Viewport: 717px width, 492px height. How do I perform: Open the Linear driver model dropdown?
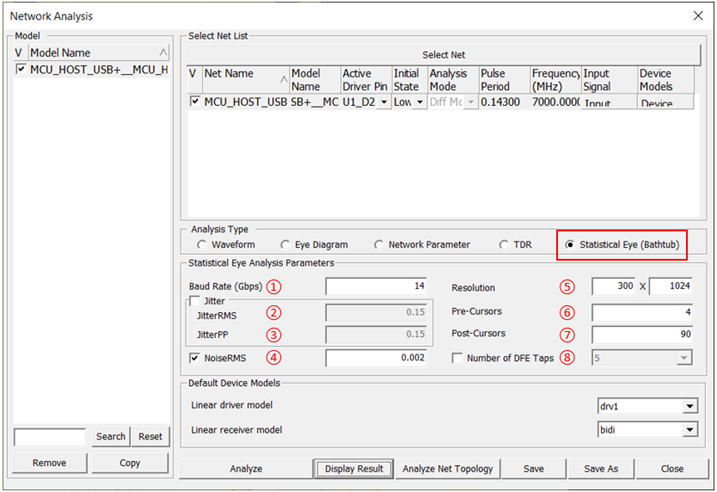pyautogui.click(x=690, y=407)
